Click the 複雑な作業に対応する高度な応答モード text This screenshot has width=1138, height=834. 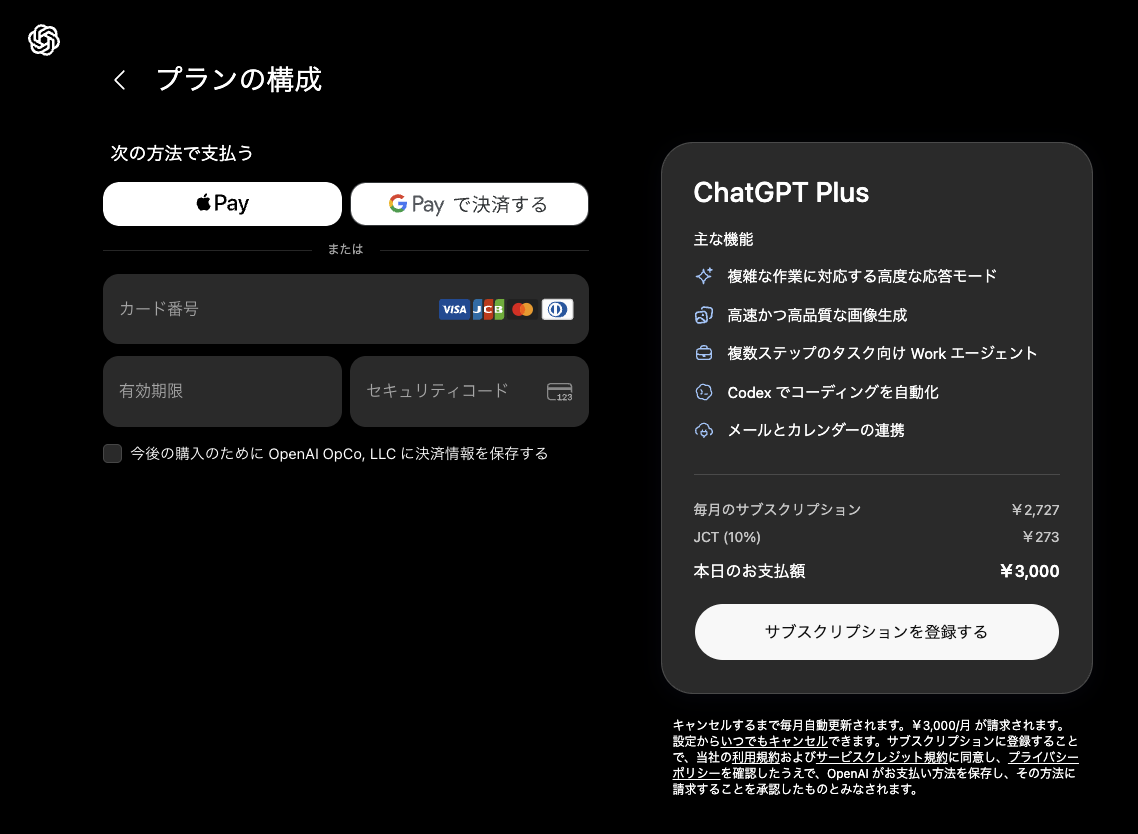(861, 276)
